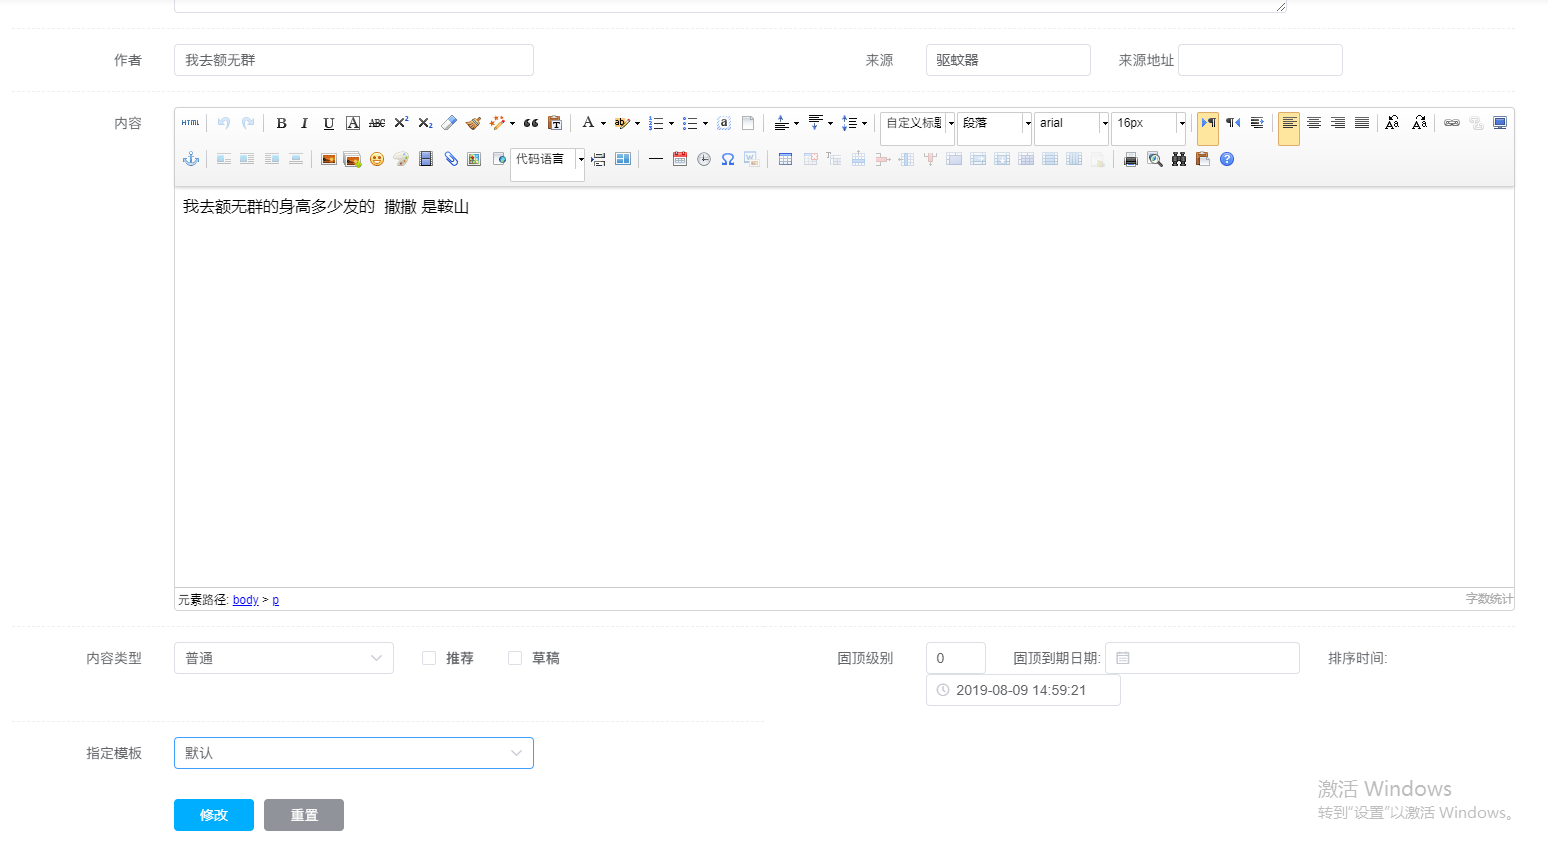The width and height of the screenshot is (1548, 849).
Task: Click the gray 重置 button
Action: point(303,815)
